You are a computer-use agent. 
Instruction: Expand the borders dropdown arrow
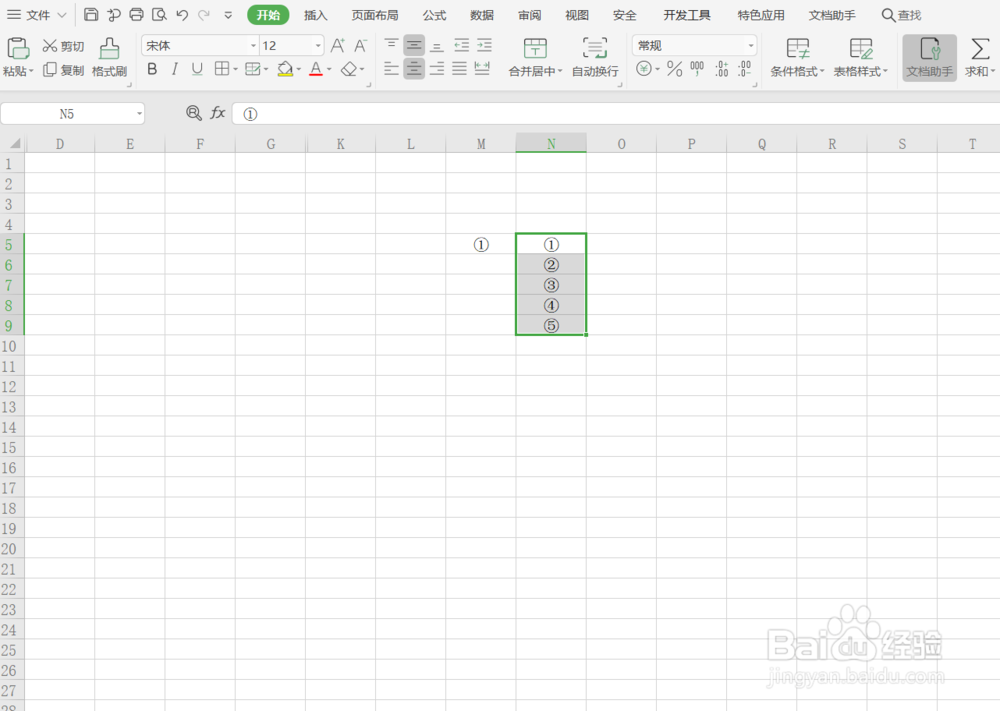(235, 69)
